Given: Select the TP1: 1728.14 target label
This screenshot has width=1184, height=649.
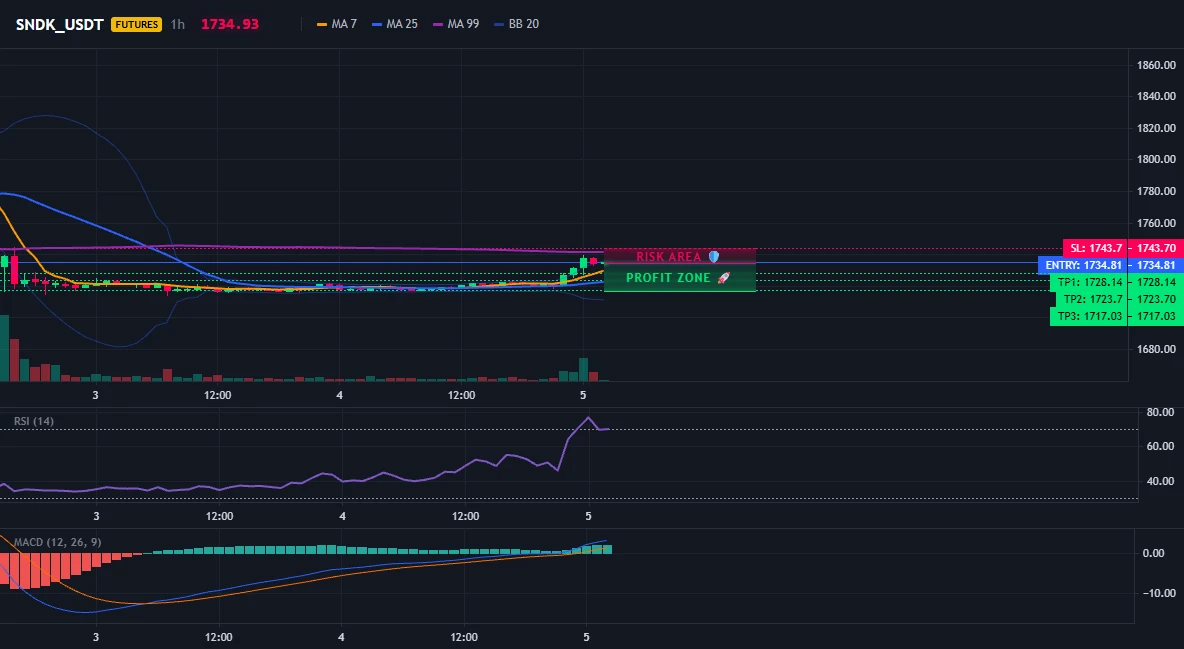Looking at the screenshot, I should tap(1088, 282).
